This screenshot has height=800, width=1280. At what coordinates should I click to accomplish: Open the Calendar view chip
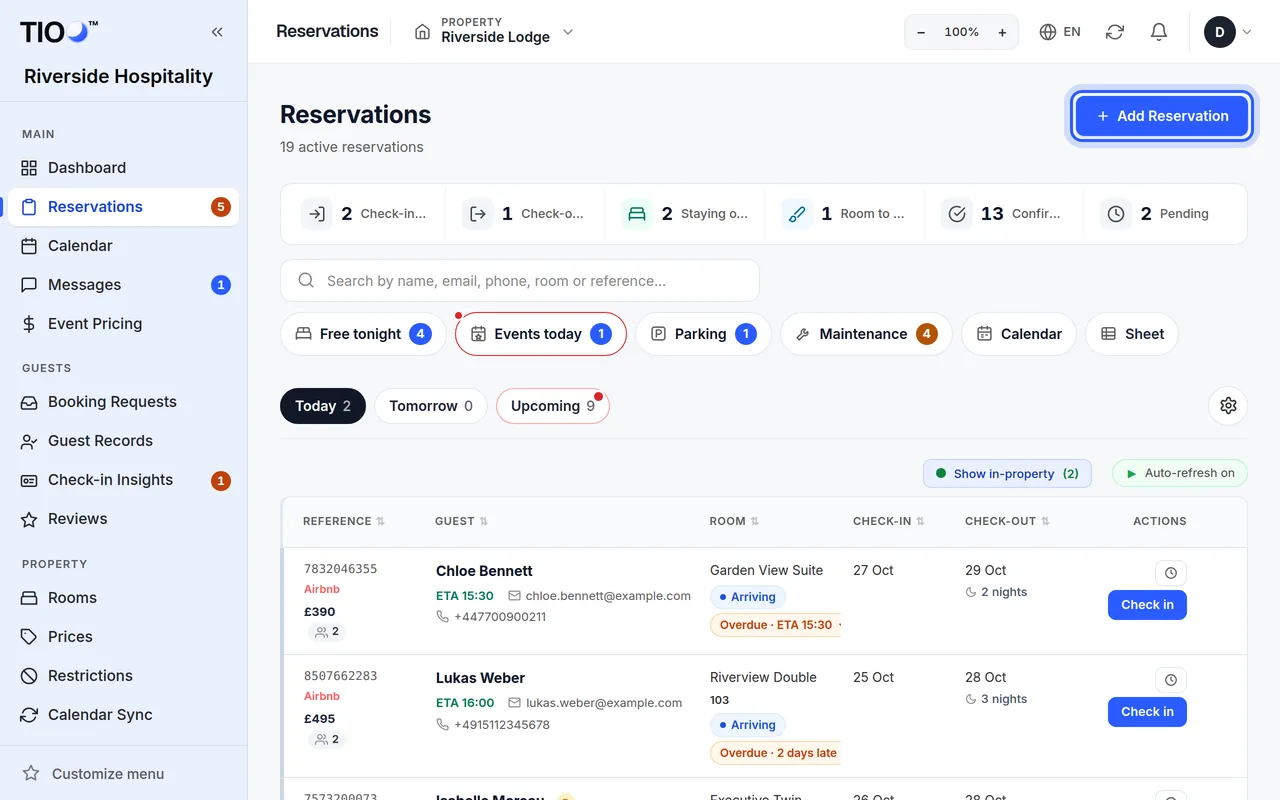[x=1019, y=334]
